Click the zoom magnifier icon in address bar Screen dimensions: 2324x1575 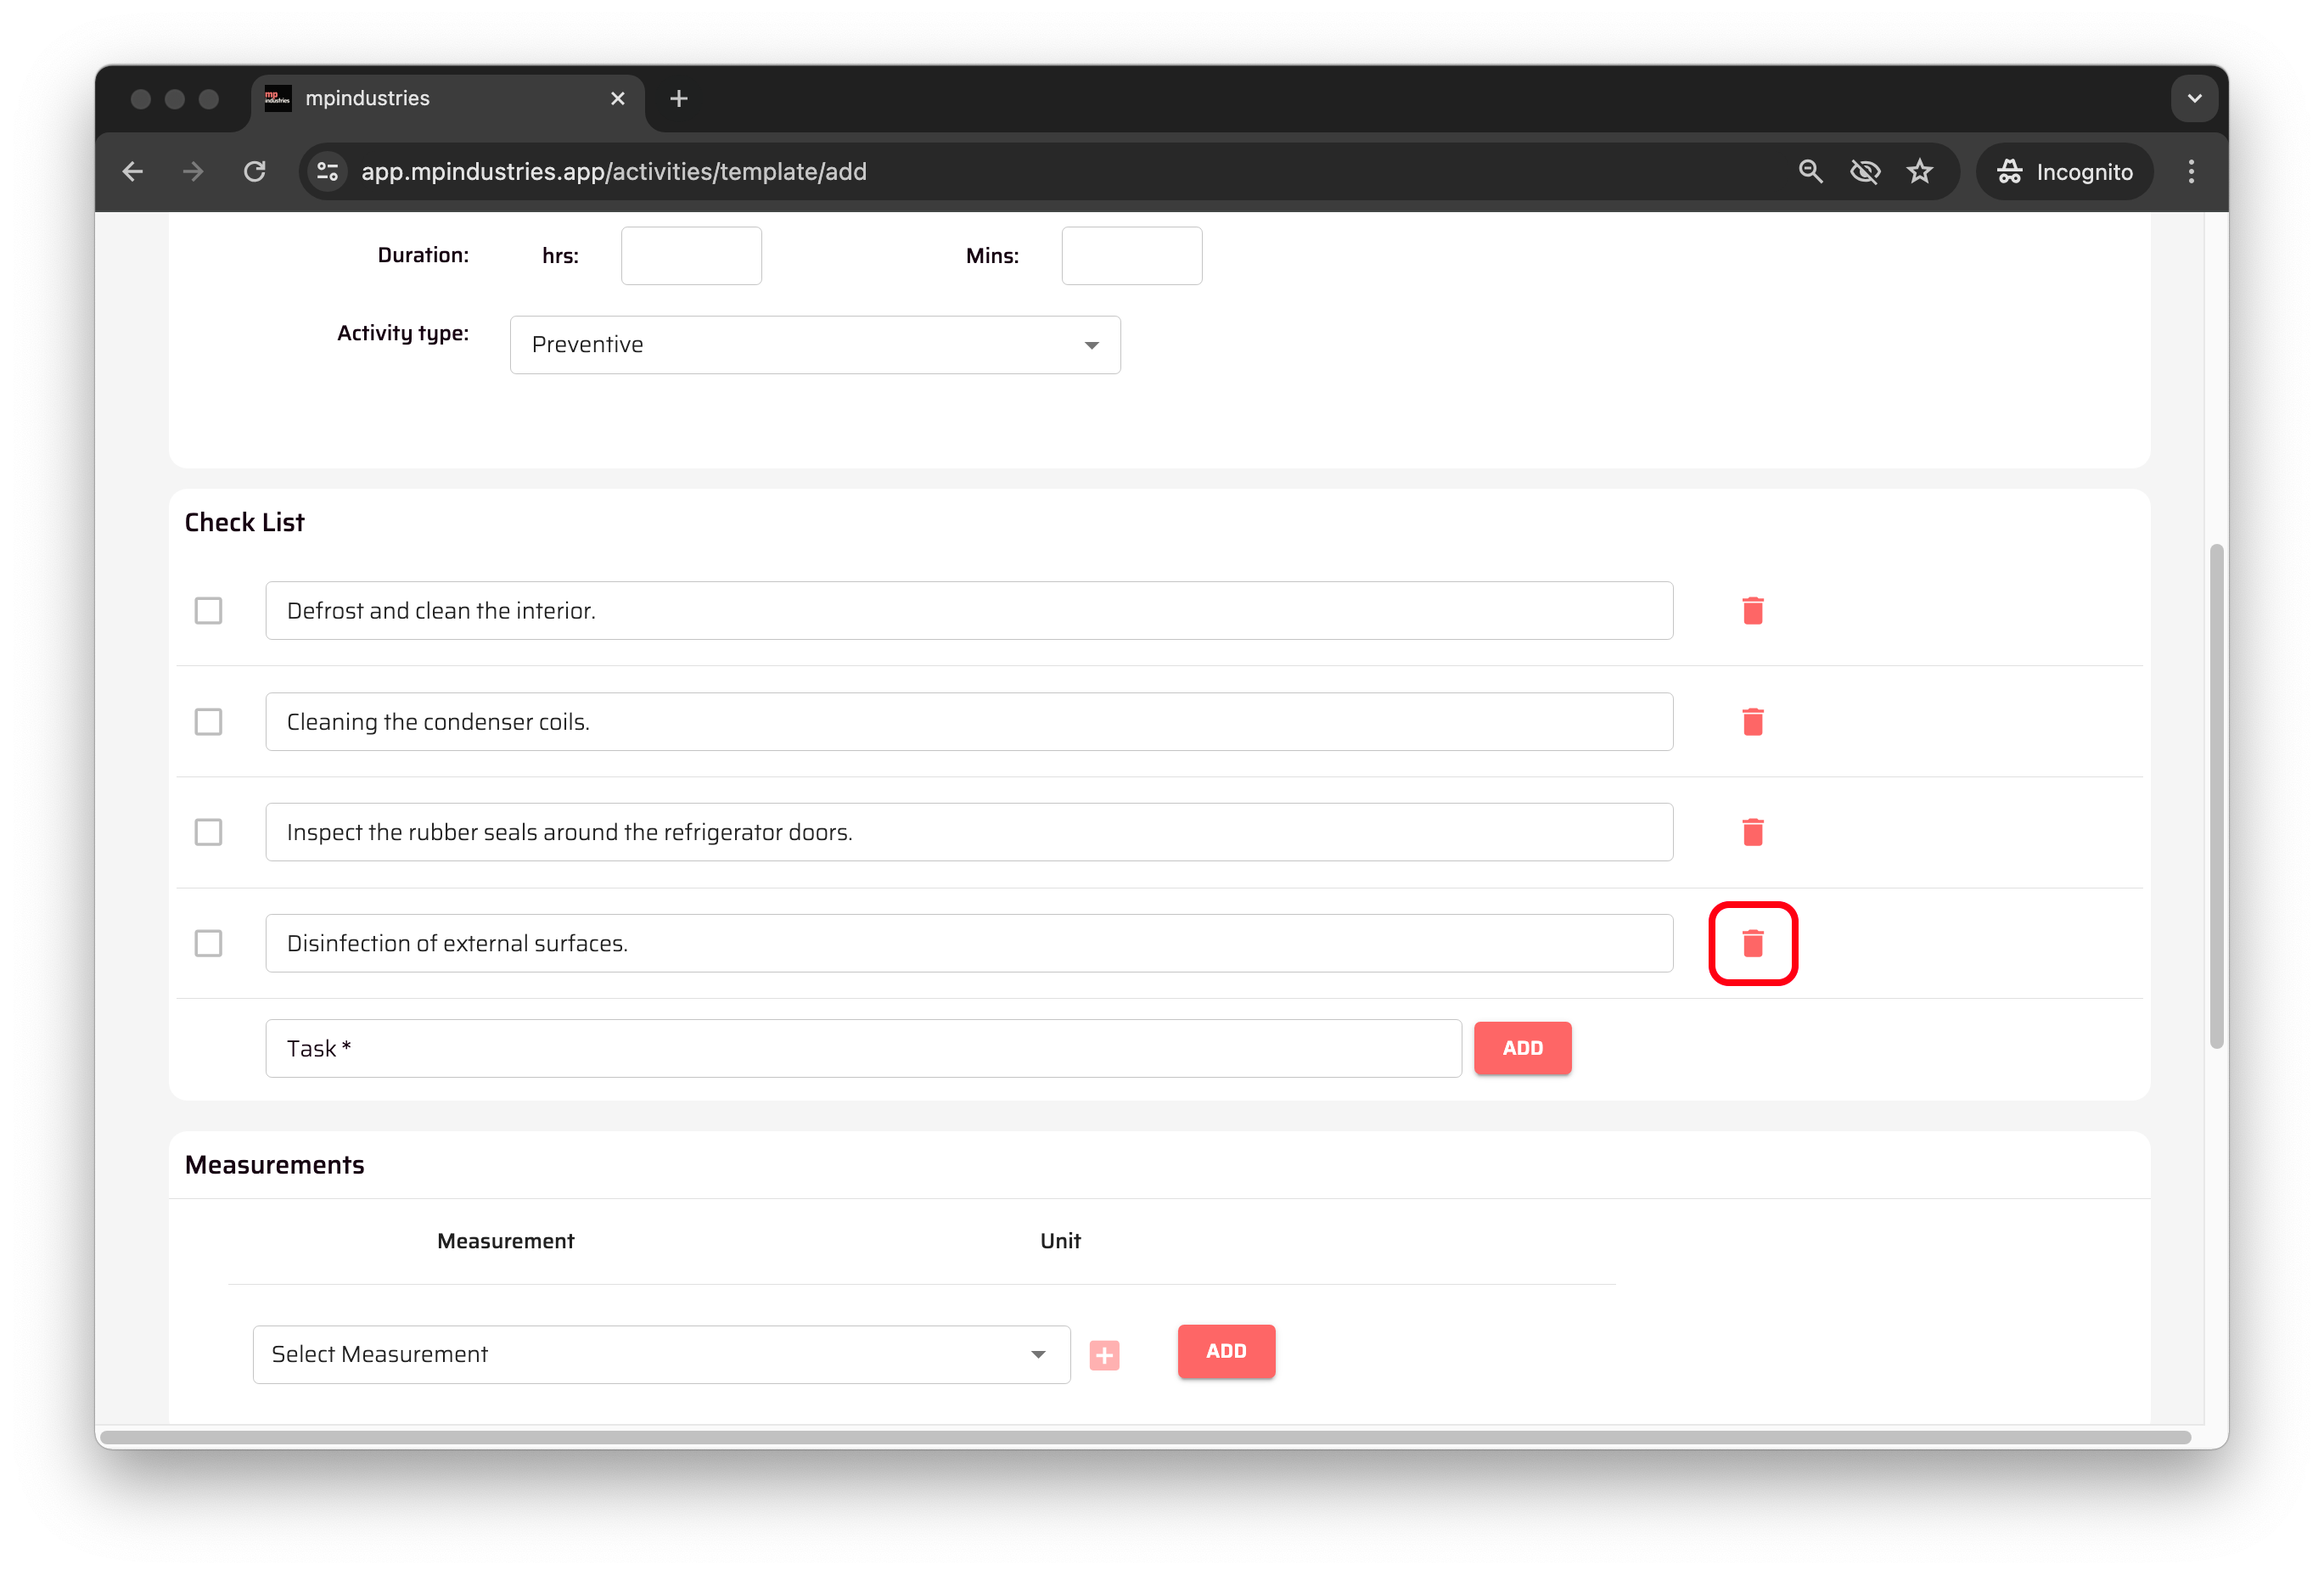1810,172
